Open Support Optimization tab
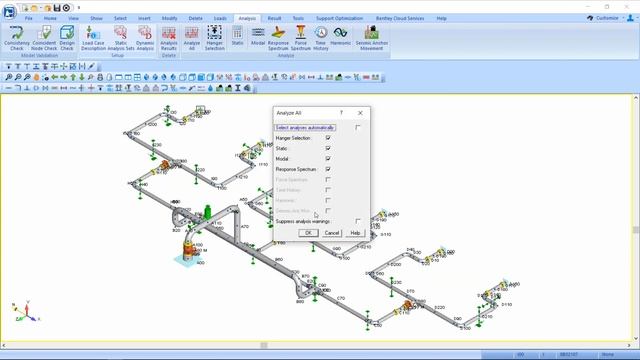 [339, 18]
